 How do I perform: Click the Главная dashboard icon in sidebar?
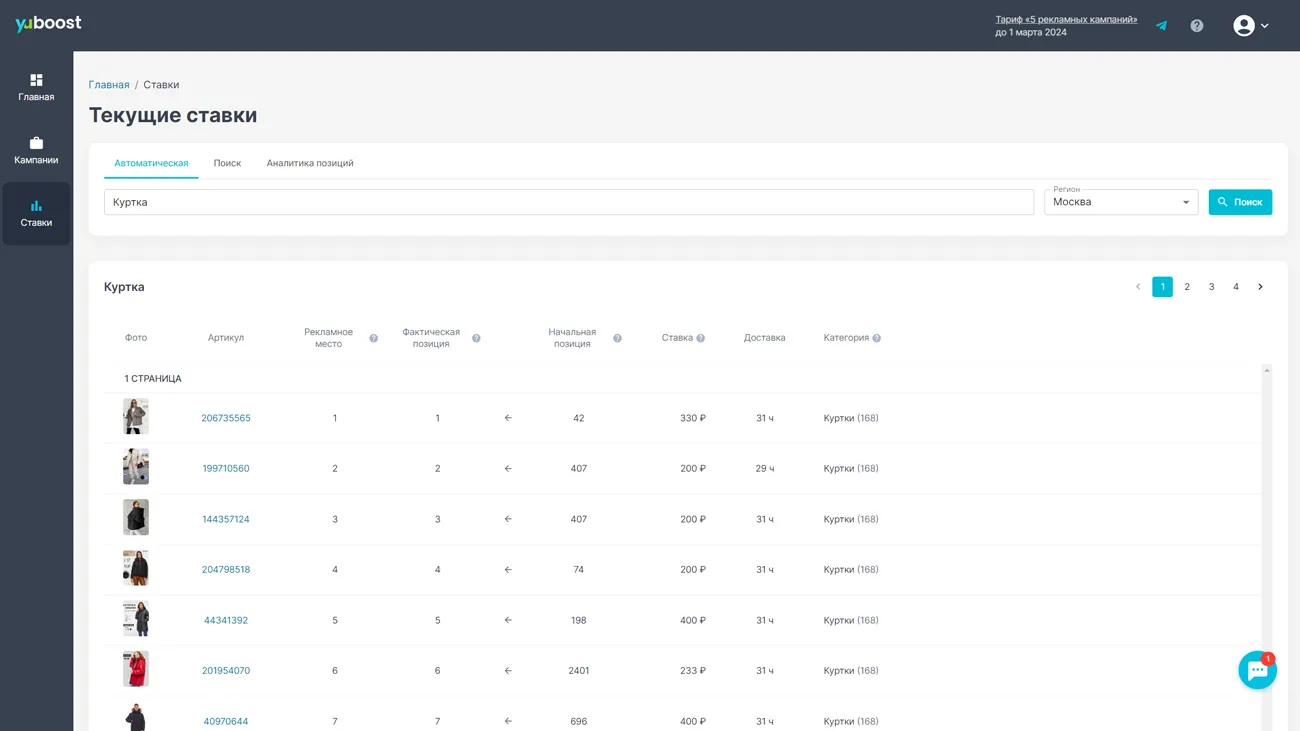click(x=36, y=80)
